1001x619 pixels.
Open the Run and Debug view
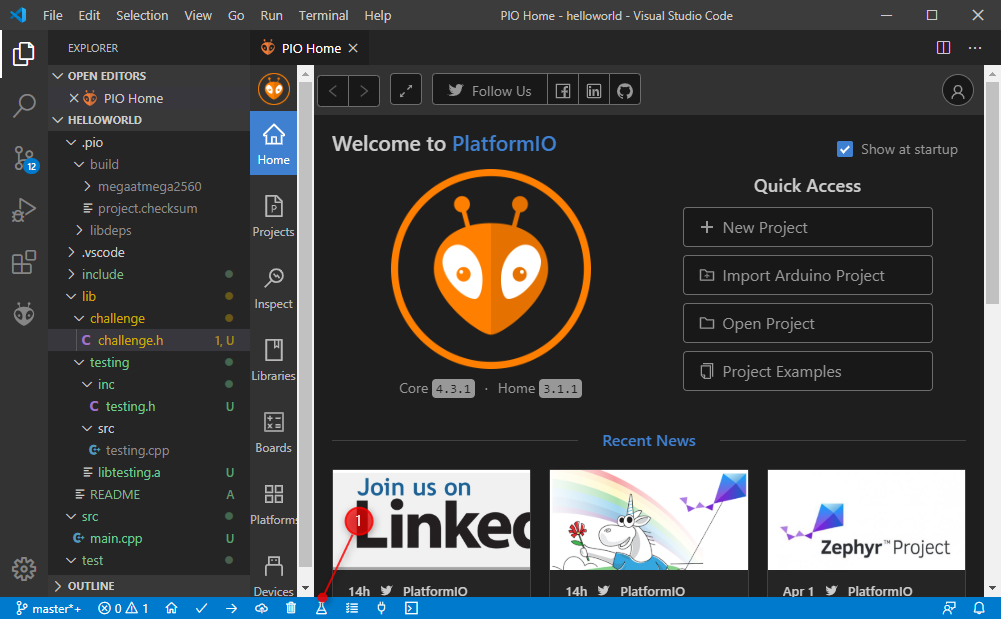24,210
